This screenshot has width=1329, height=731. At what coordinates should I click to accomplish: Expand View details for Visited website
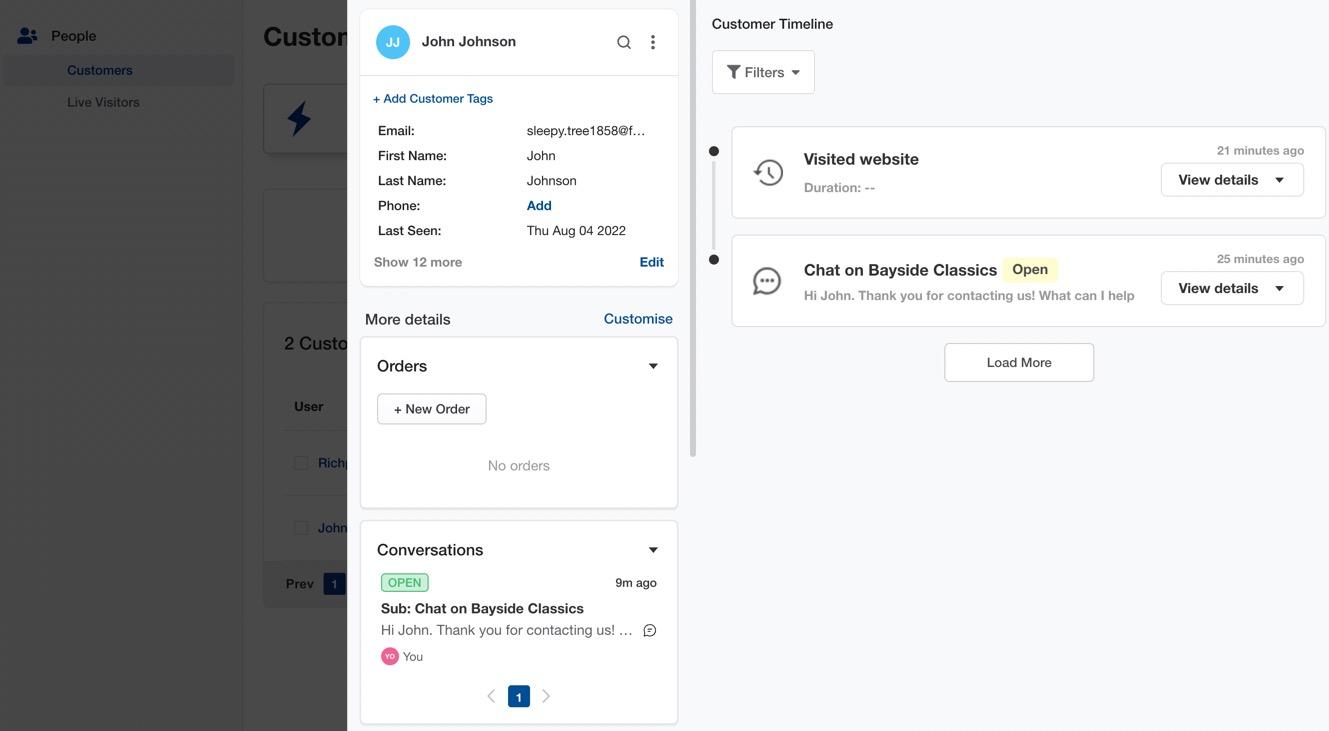(x=1231, y=180)
